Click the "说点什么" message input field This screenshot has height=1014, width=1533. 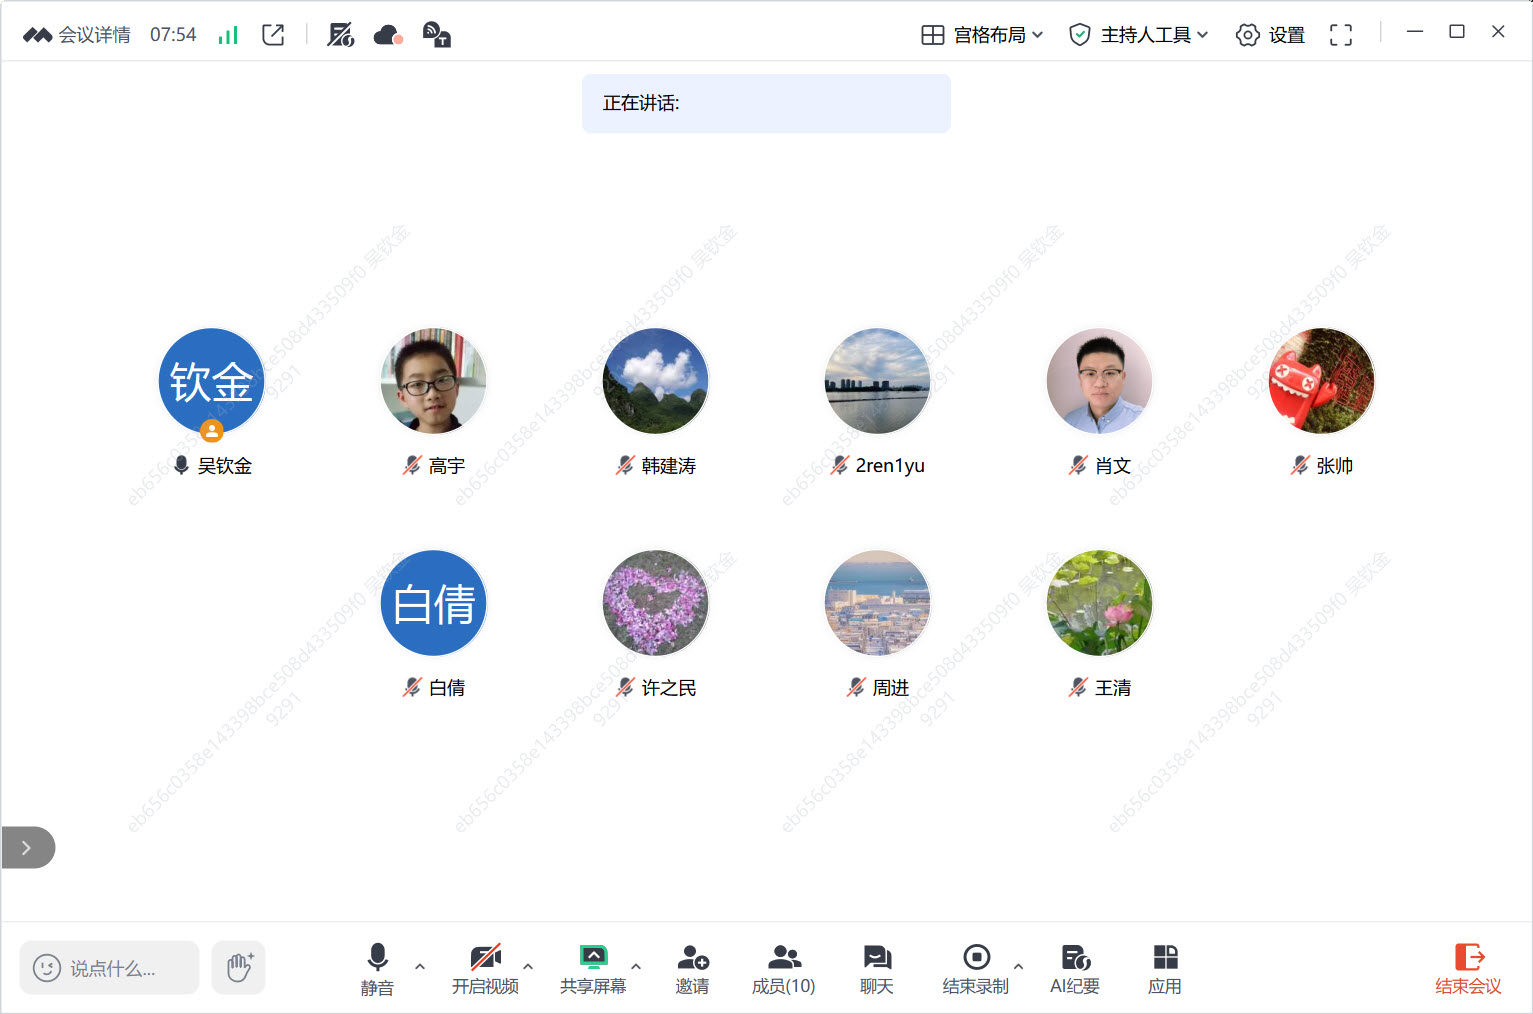pyautogui.click(x=110, y=968)
